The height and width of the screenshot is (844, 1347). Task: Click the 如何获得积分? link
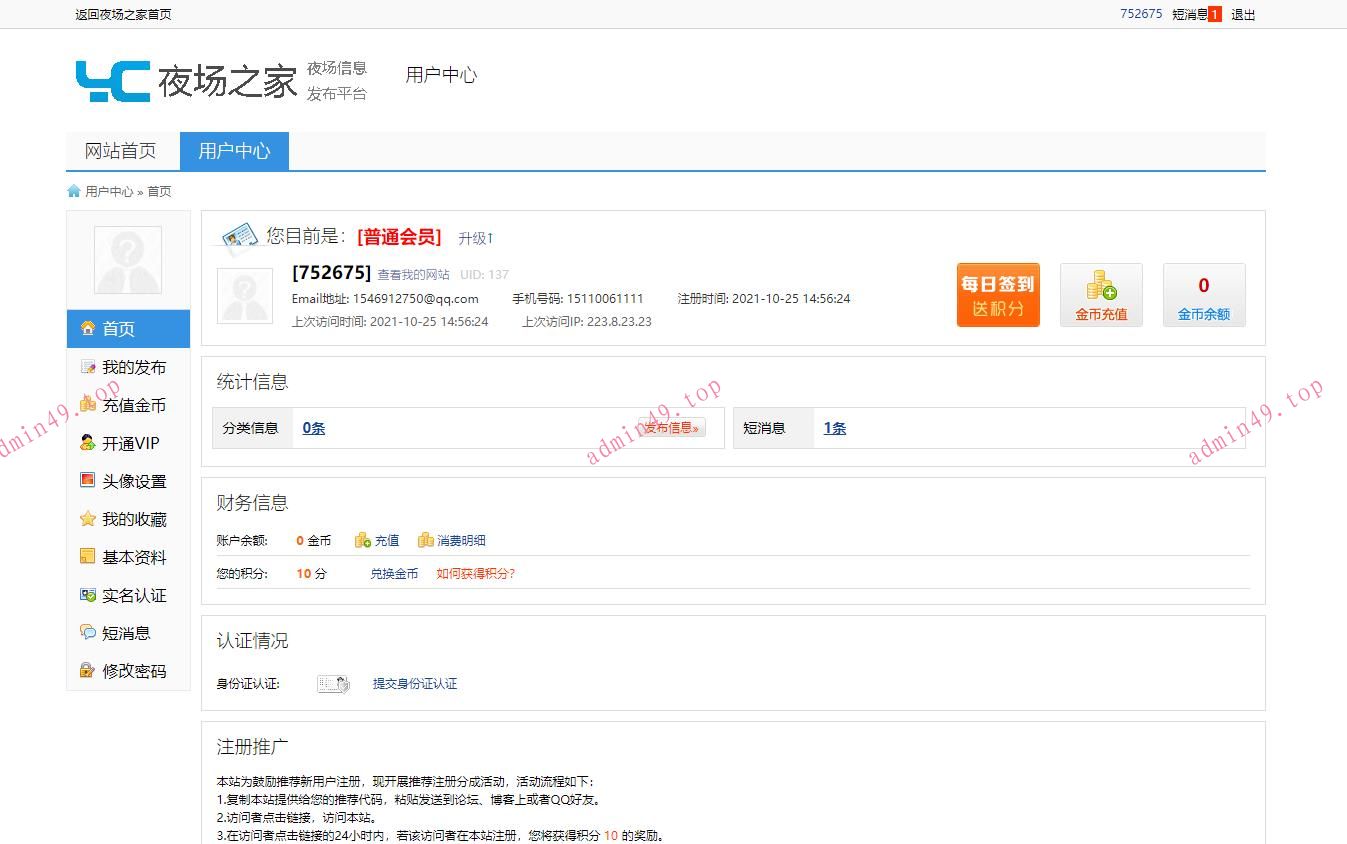click(x=476, y=574)
